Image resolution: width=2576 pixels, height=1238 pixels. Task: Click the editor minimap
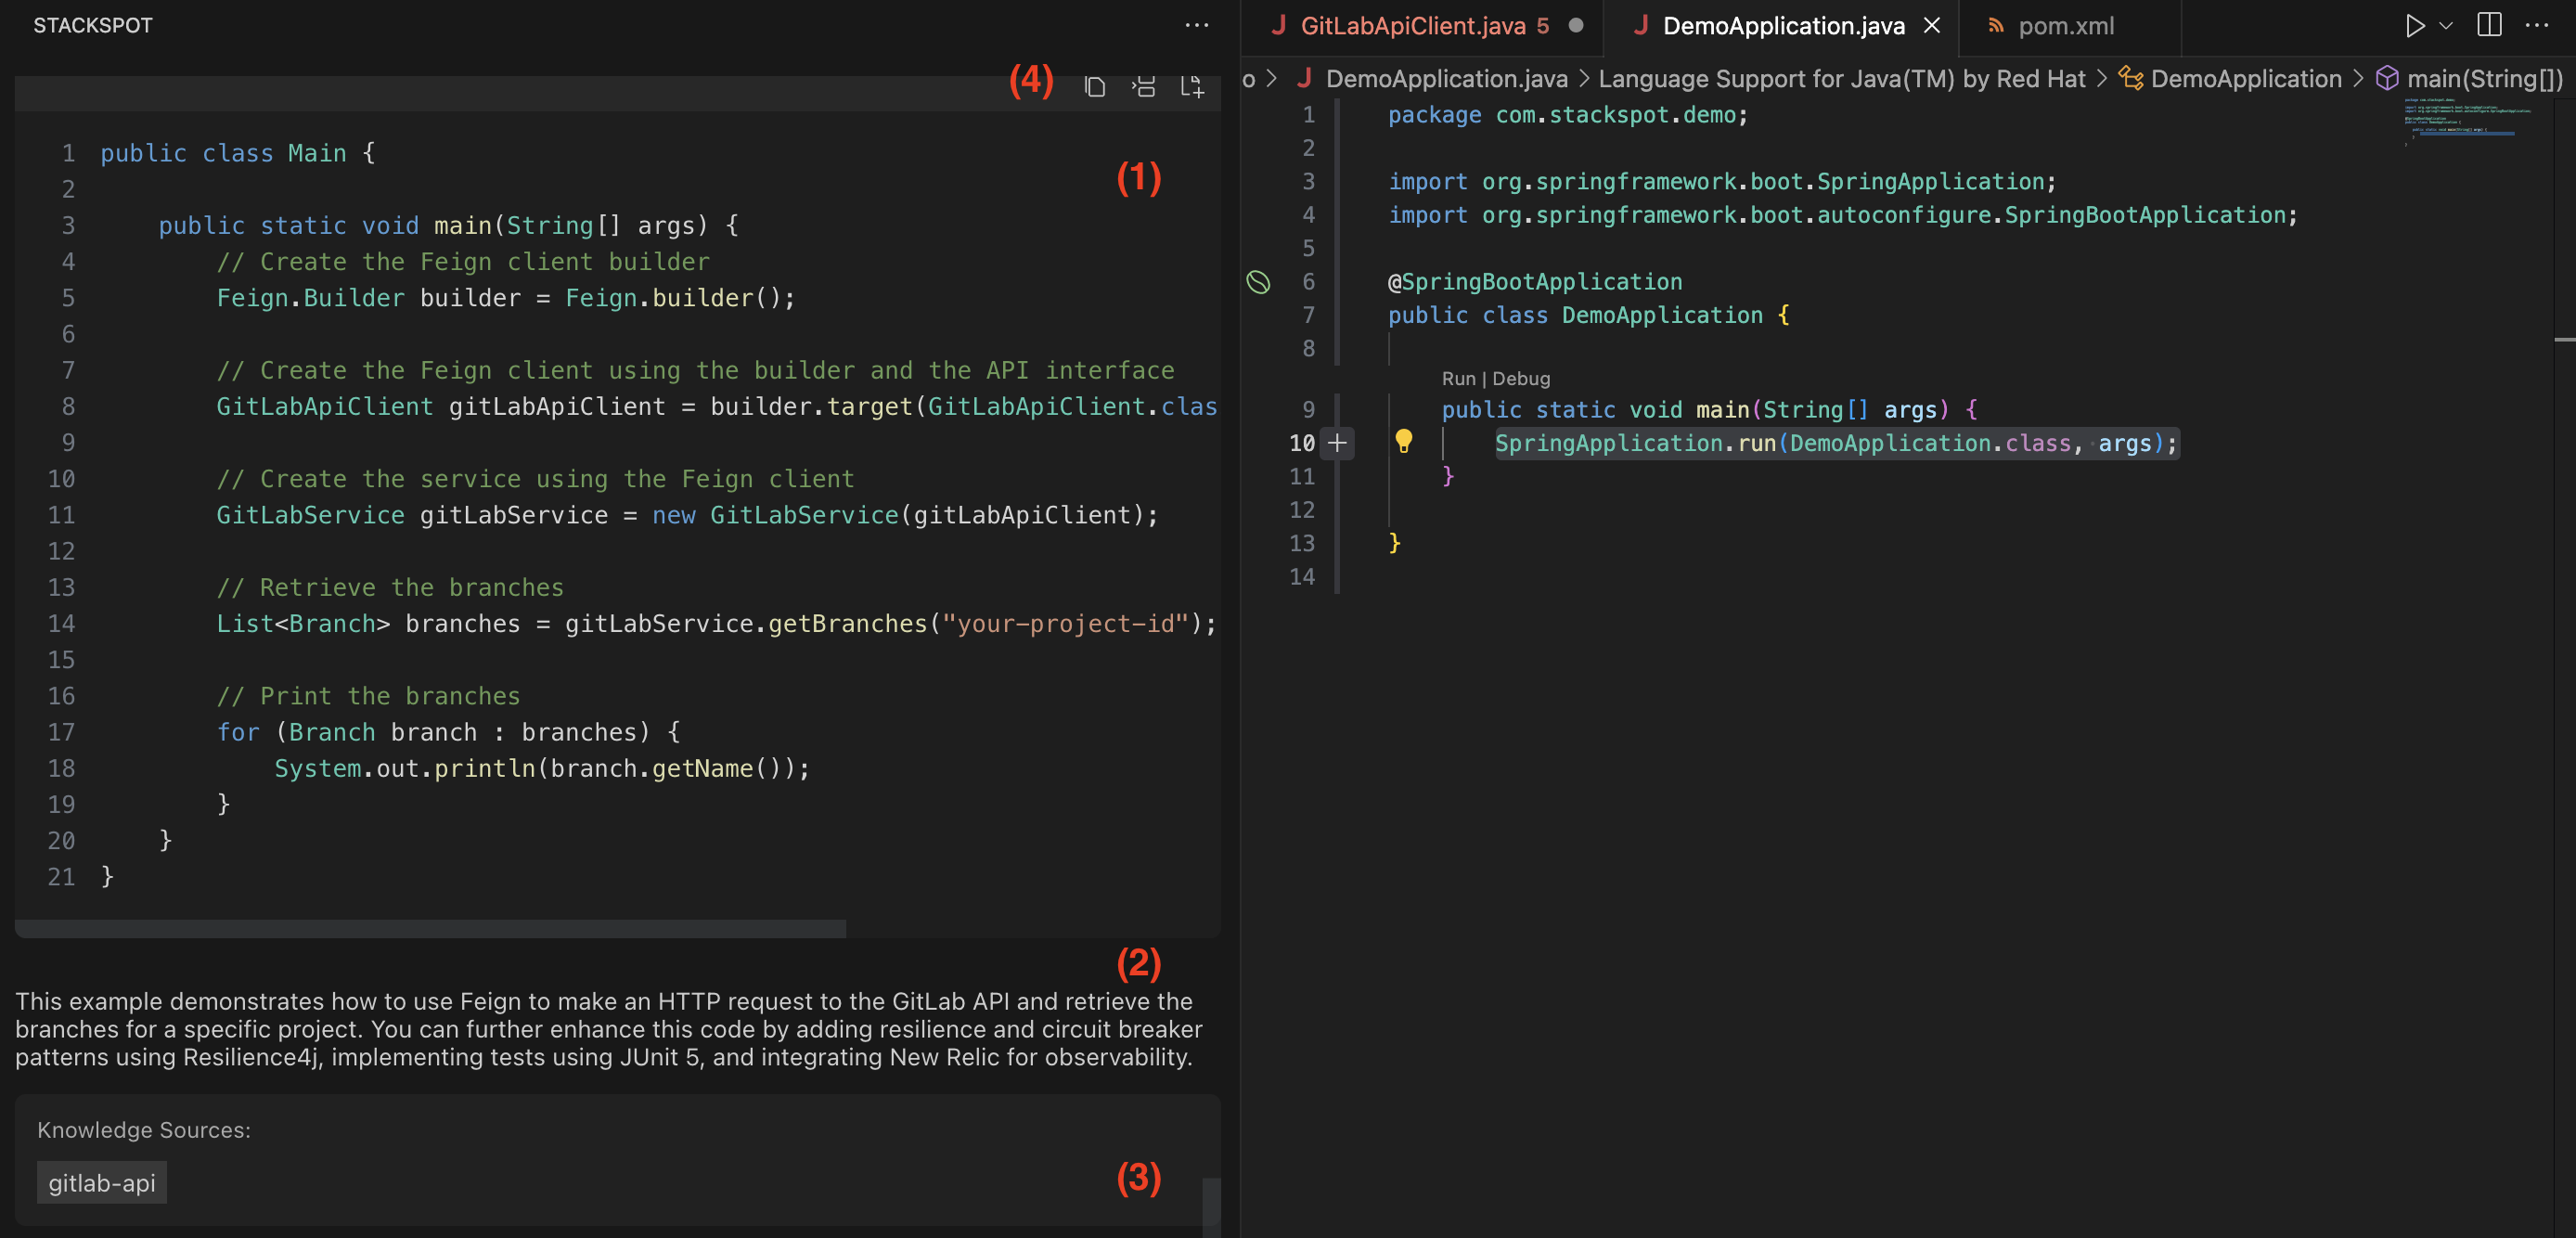[x=2467, y=120]
